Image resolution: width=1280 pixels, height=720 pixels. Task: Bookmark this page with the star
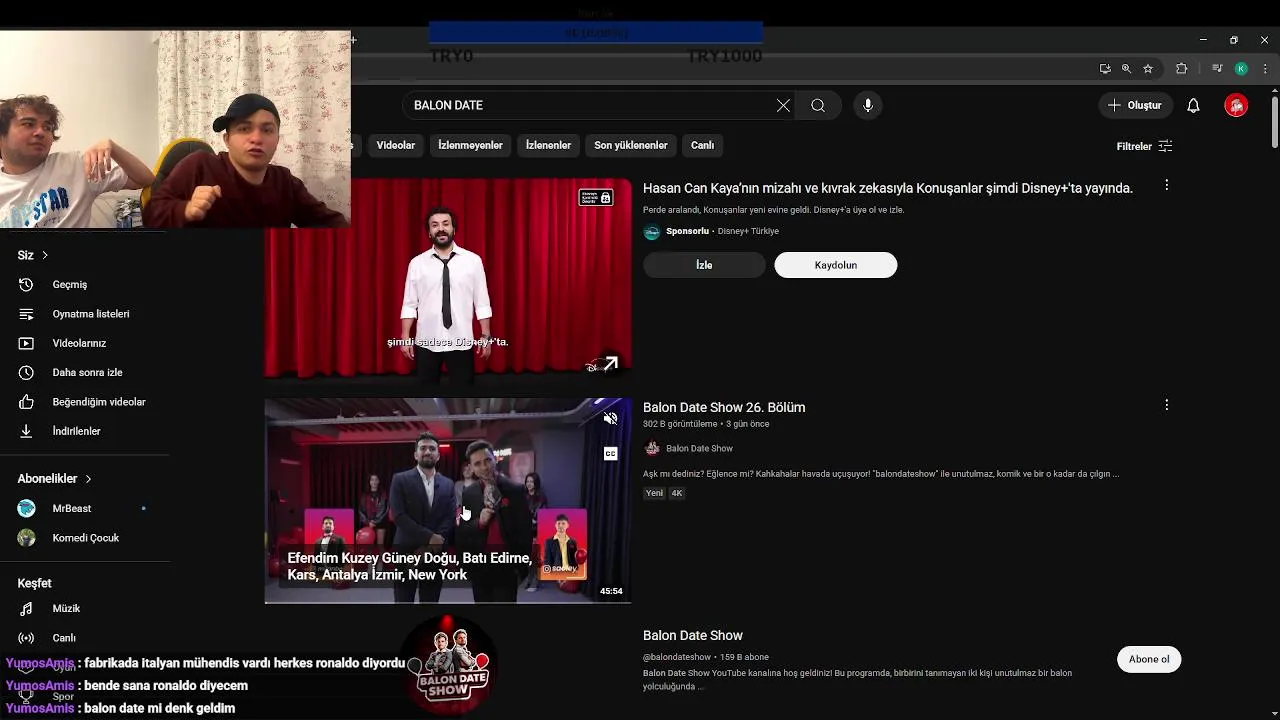pos(1148,69)
